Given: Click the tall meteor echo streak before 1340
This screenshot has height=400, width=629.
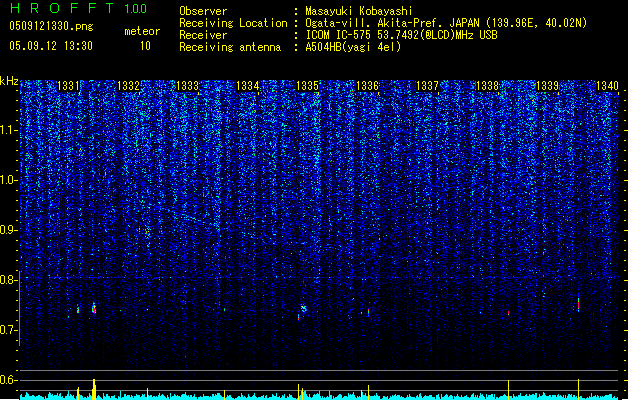Looking at the screenshot, I should (578, 303).
